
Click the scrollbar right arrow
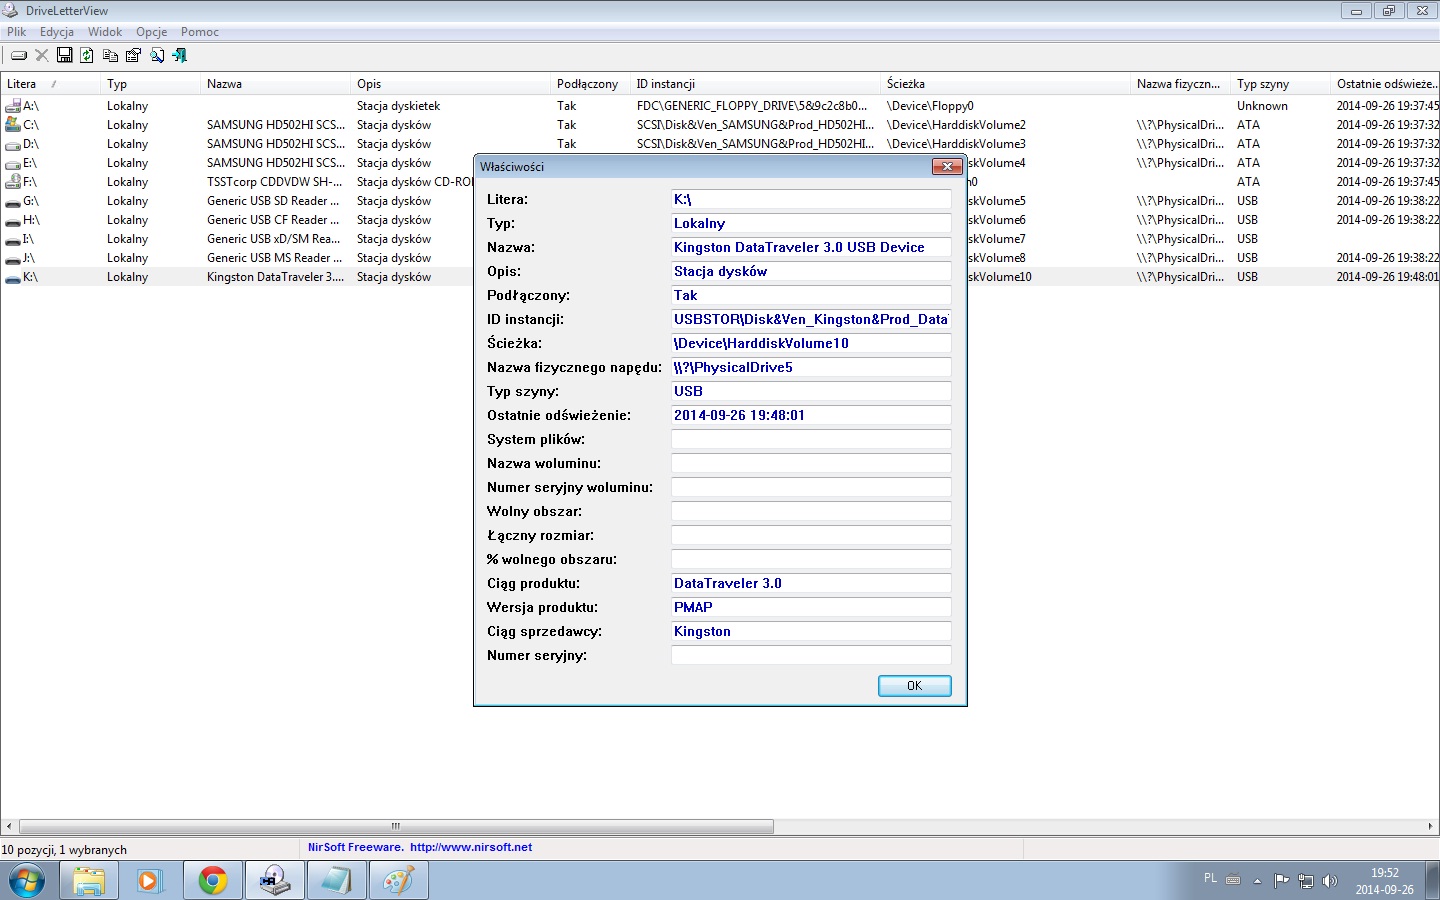(1430, 826)
